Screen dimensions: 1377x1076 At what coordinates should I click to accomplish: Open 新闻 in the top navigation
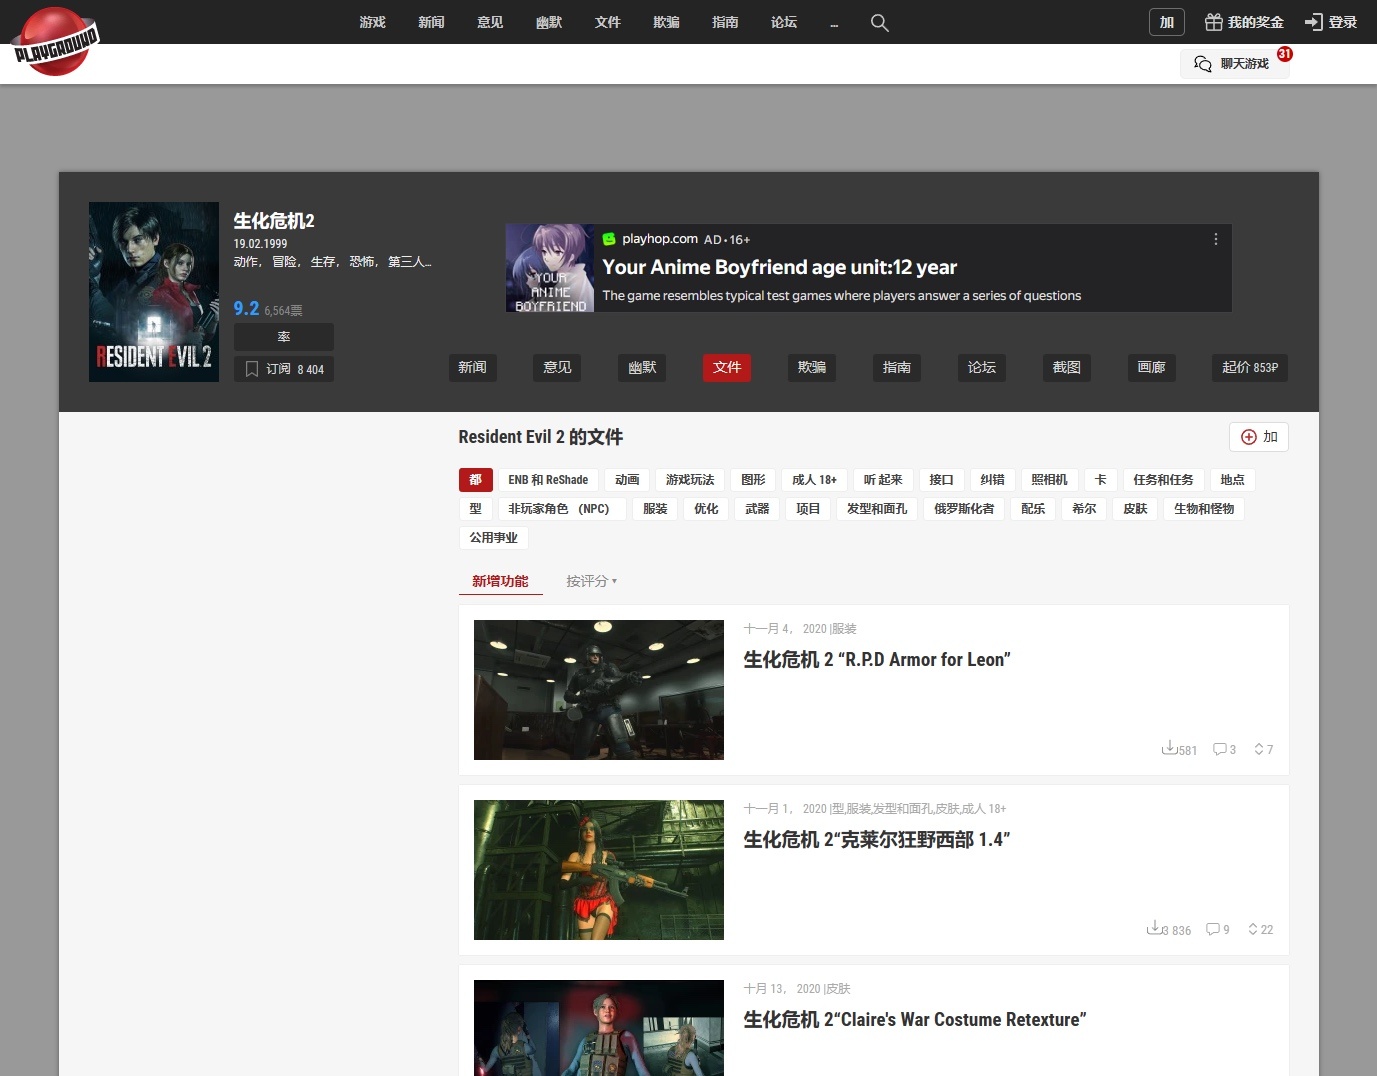[432, 22]
